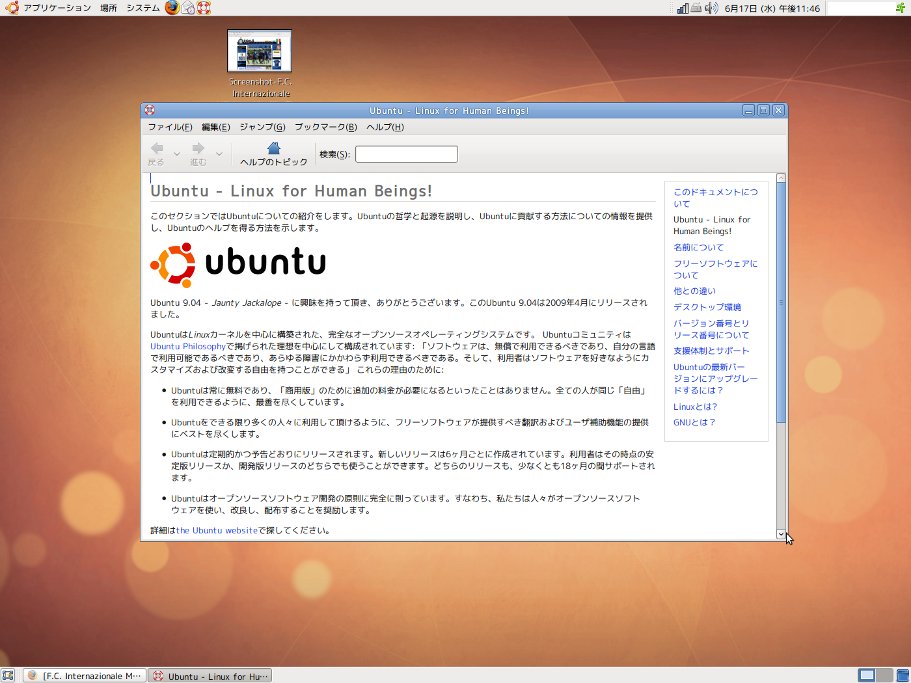The image size is (911, 683).
Task: Select the Ubuntu - Linux for Hu… taskbar button
Action: coord(210,675)
